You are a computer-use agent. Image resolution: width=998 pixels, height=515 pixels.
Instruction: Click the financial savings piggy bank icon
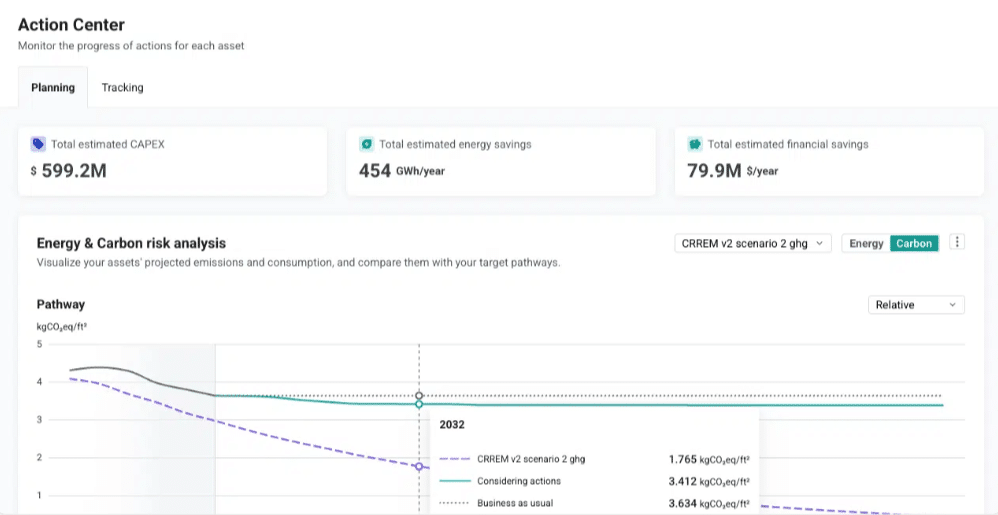695,145
